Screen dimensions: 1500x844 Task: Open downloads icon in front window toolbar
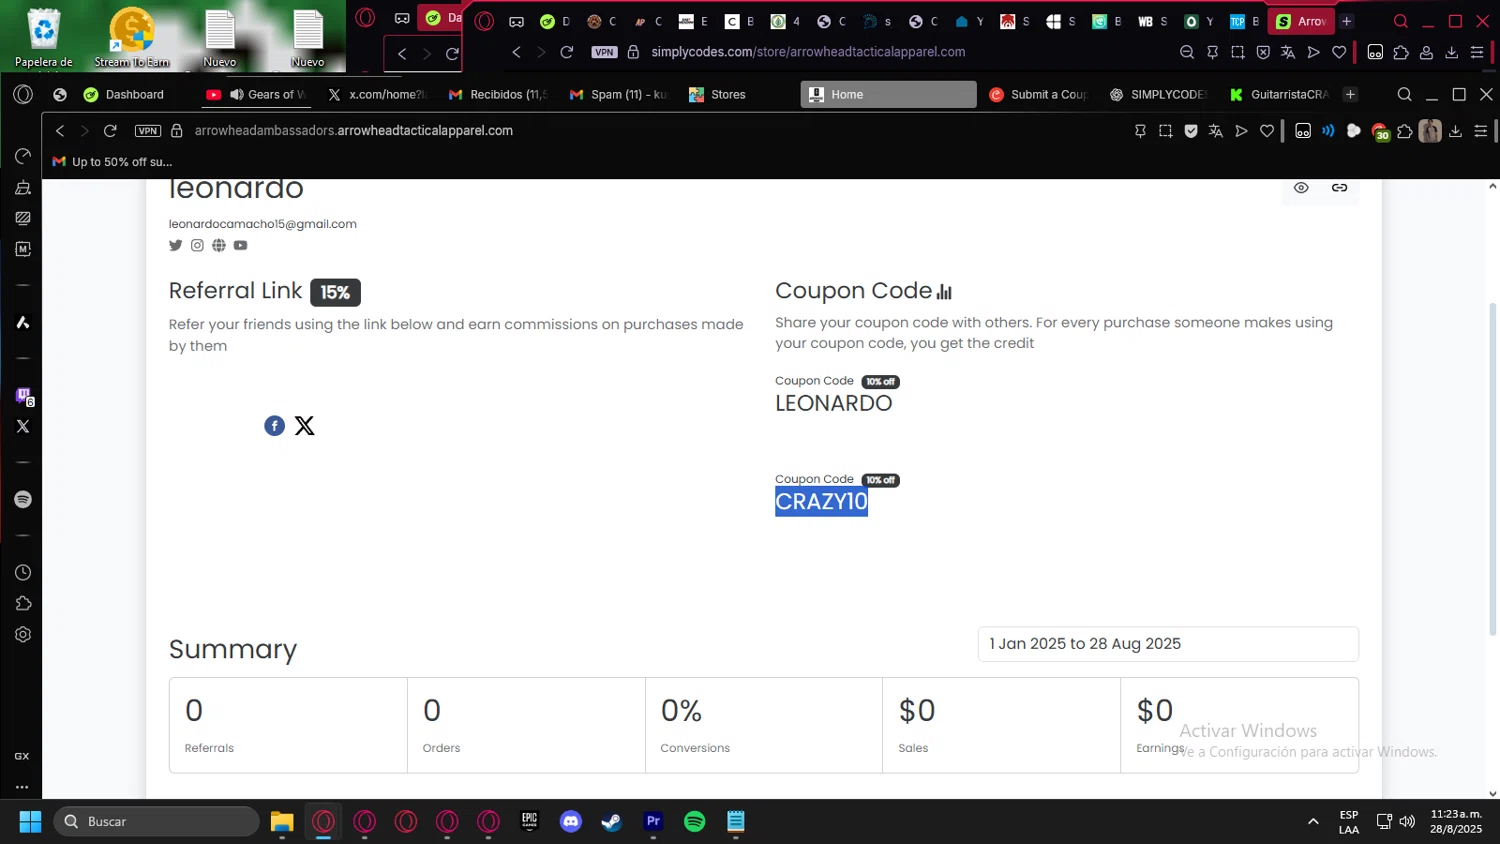pyautogui.click(x=1455, y=131)
